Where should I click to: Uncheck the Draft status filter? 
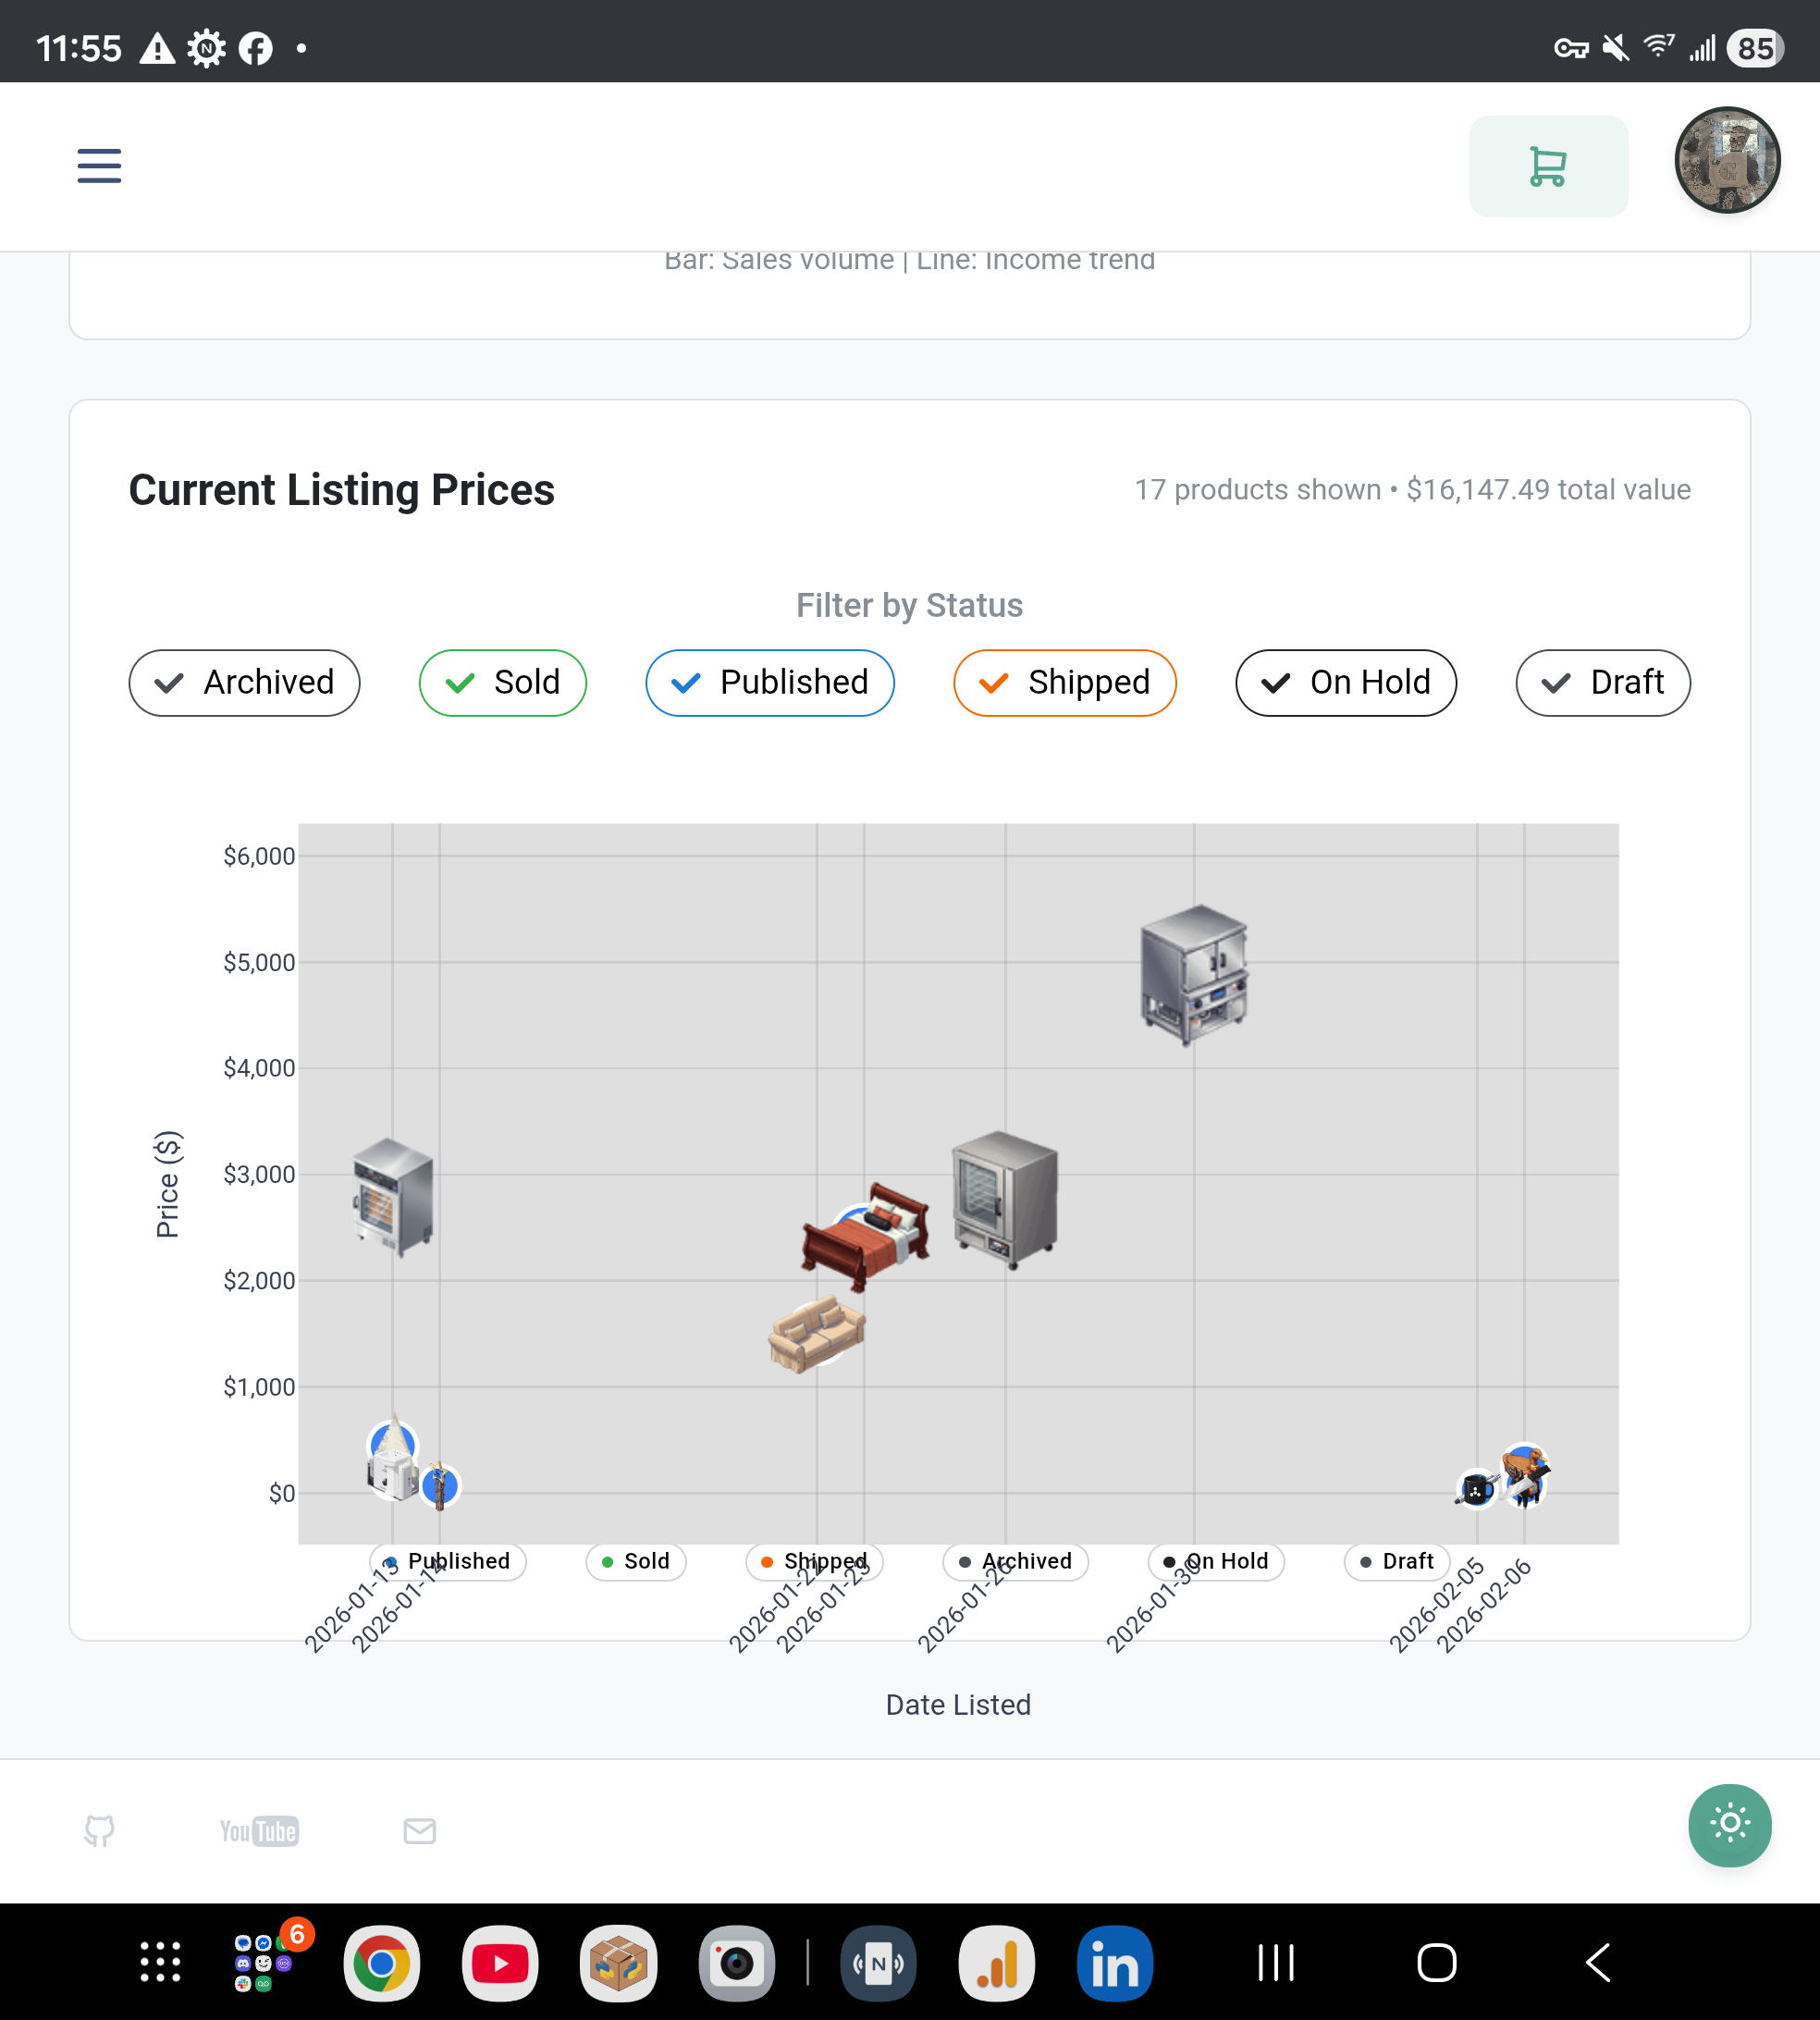1602,683
